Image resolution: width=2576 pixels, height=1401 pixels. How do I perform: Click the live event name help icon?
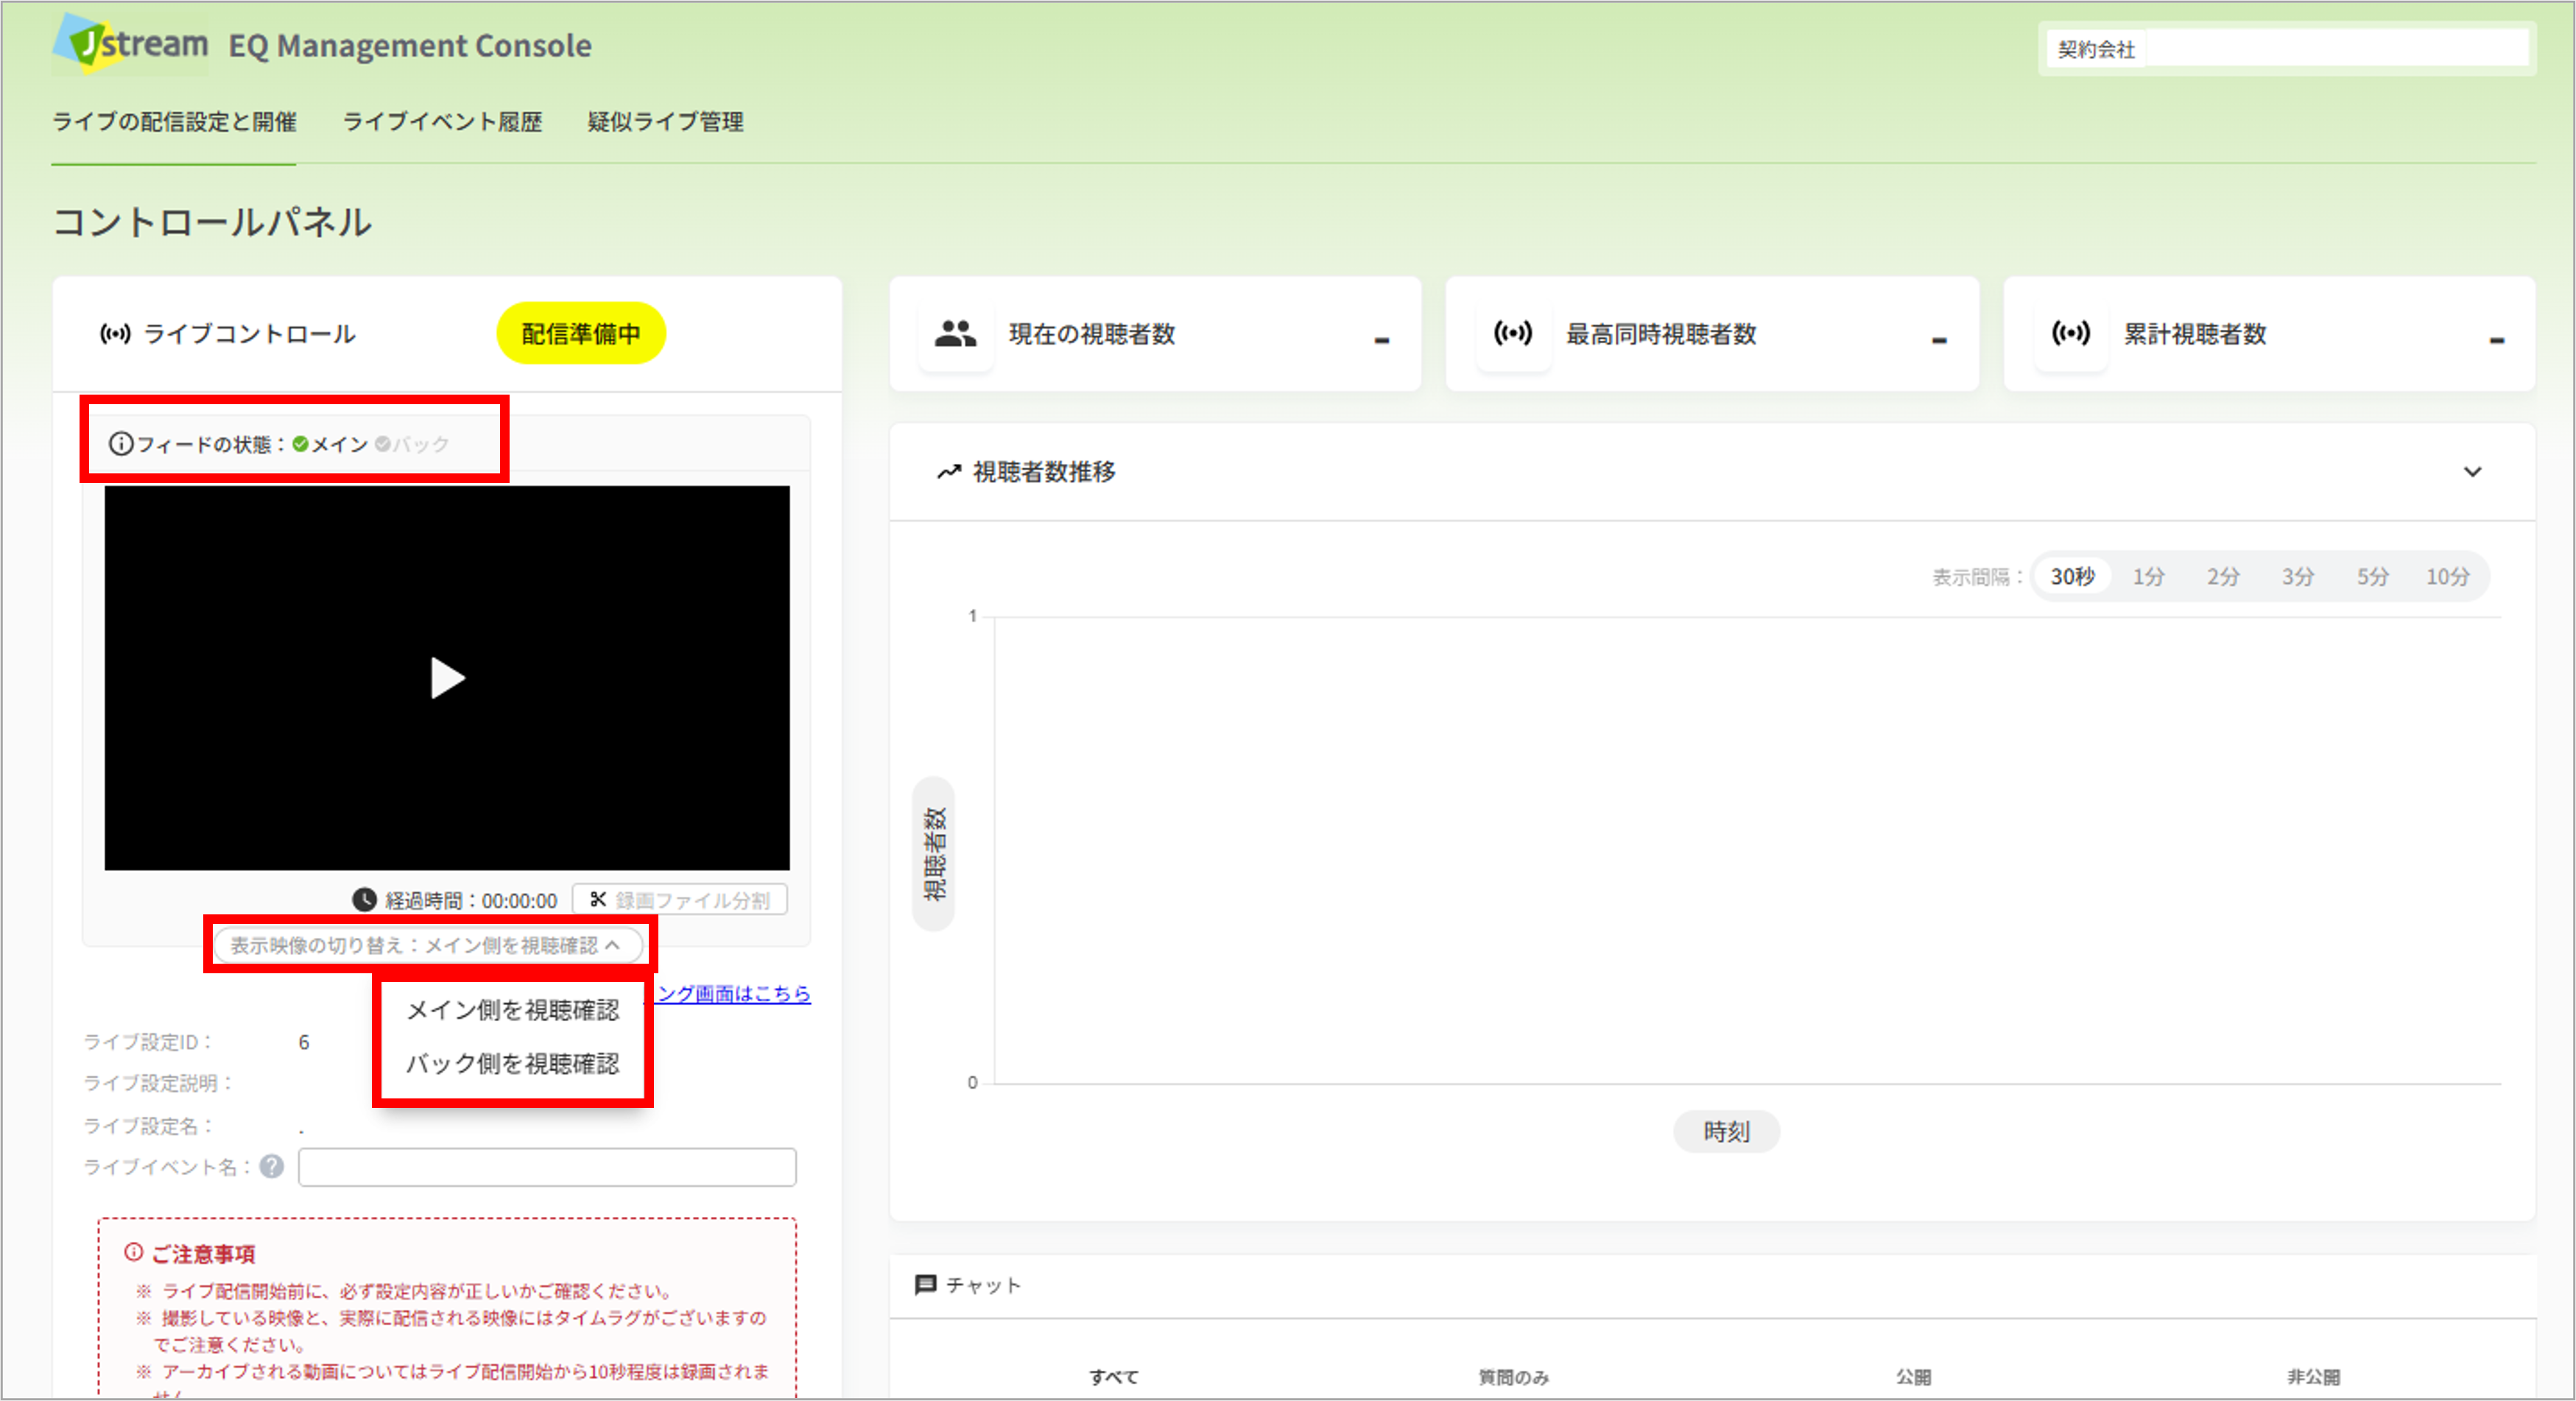(x=271, y=1166)
